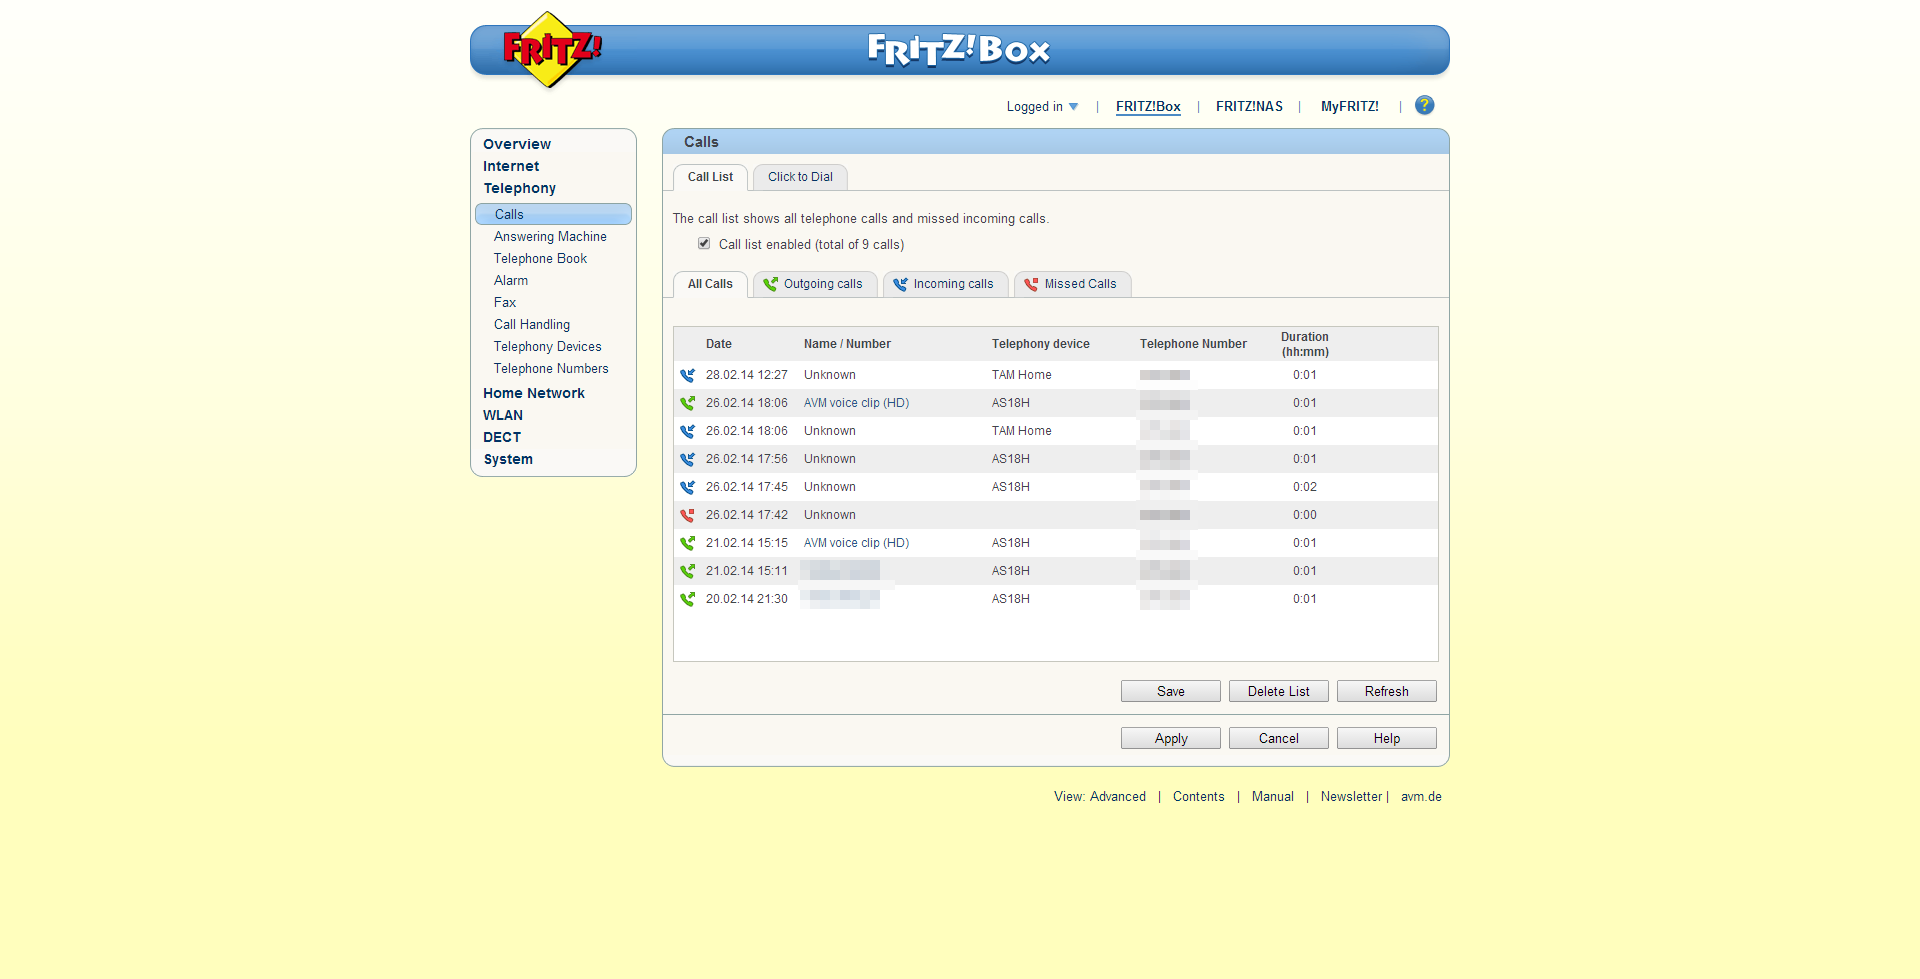
Task: Refresh the call list
Action: [1387, 691]
